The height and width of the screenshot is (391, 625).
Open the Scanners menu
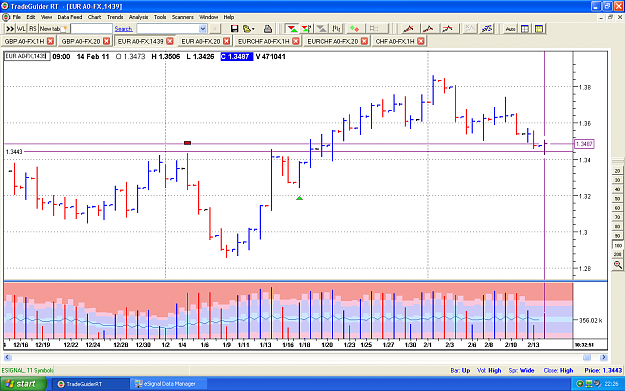tap(183, 17)
